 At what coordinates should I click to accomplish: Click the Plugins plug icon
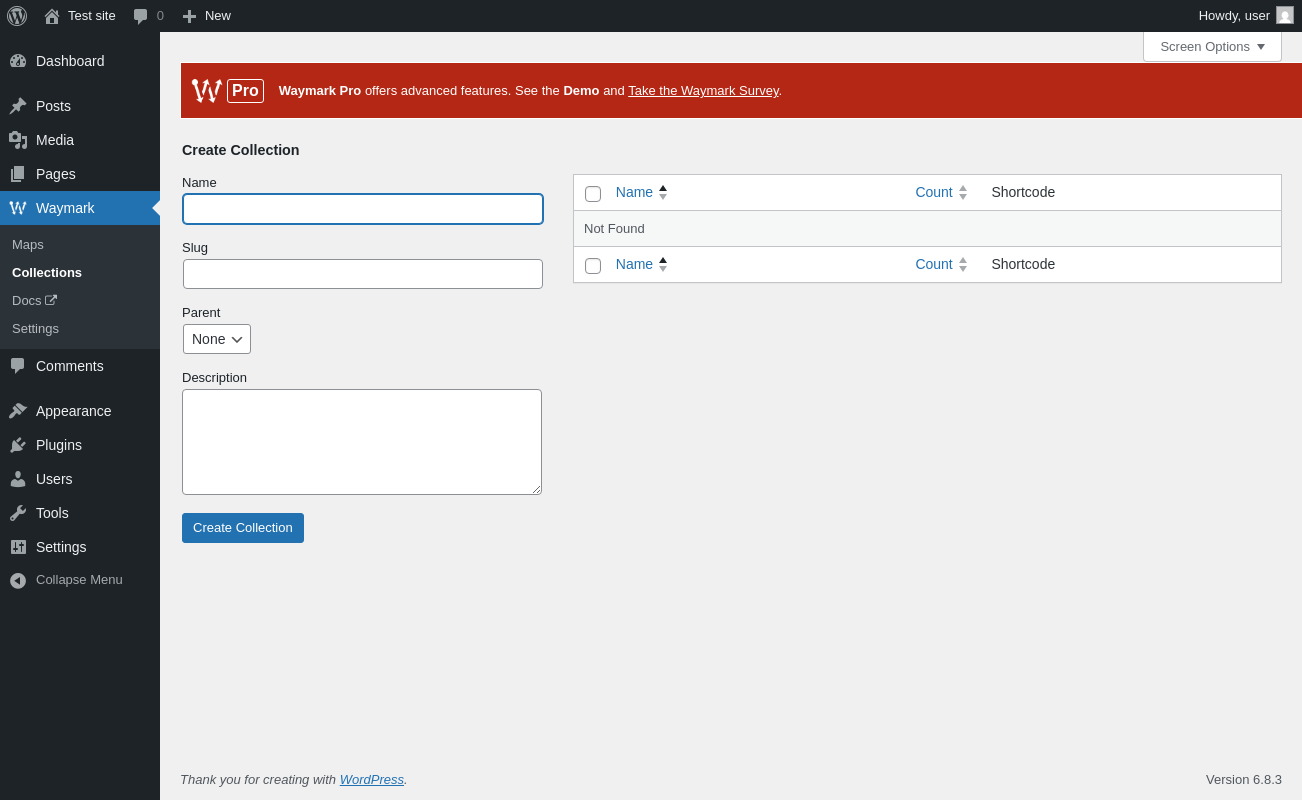(18, 445)
